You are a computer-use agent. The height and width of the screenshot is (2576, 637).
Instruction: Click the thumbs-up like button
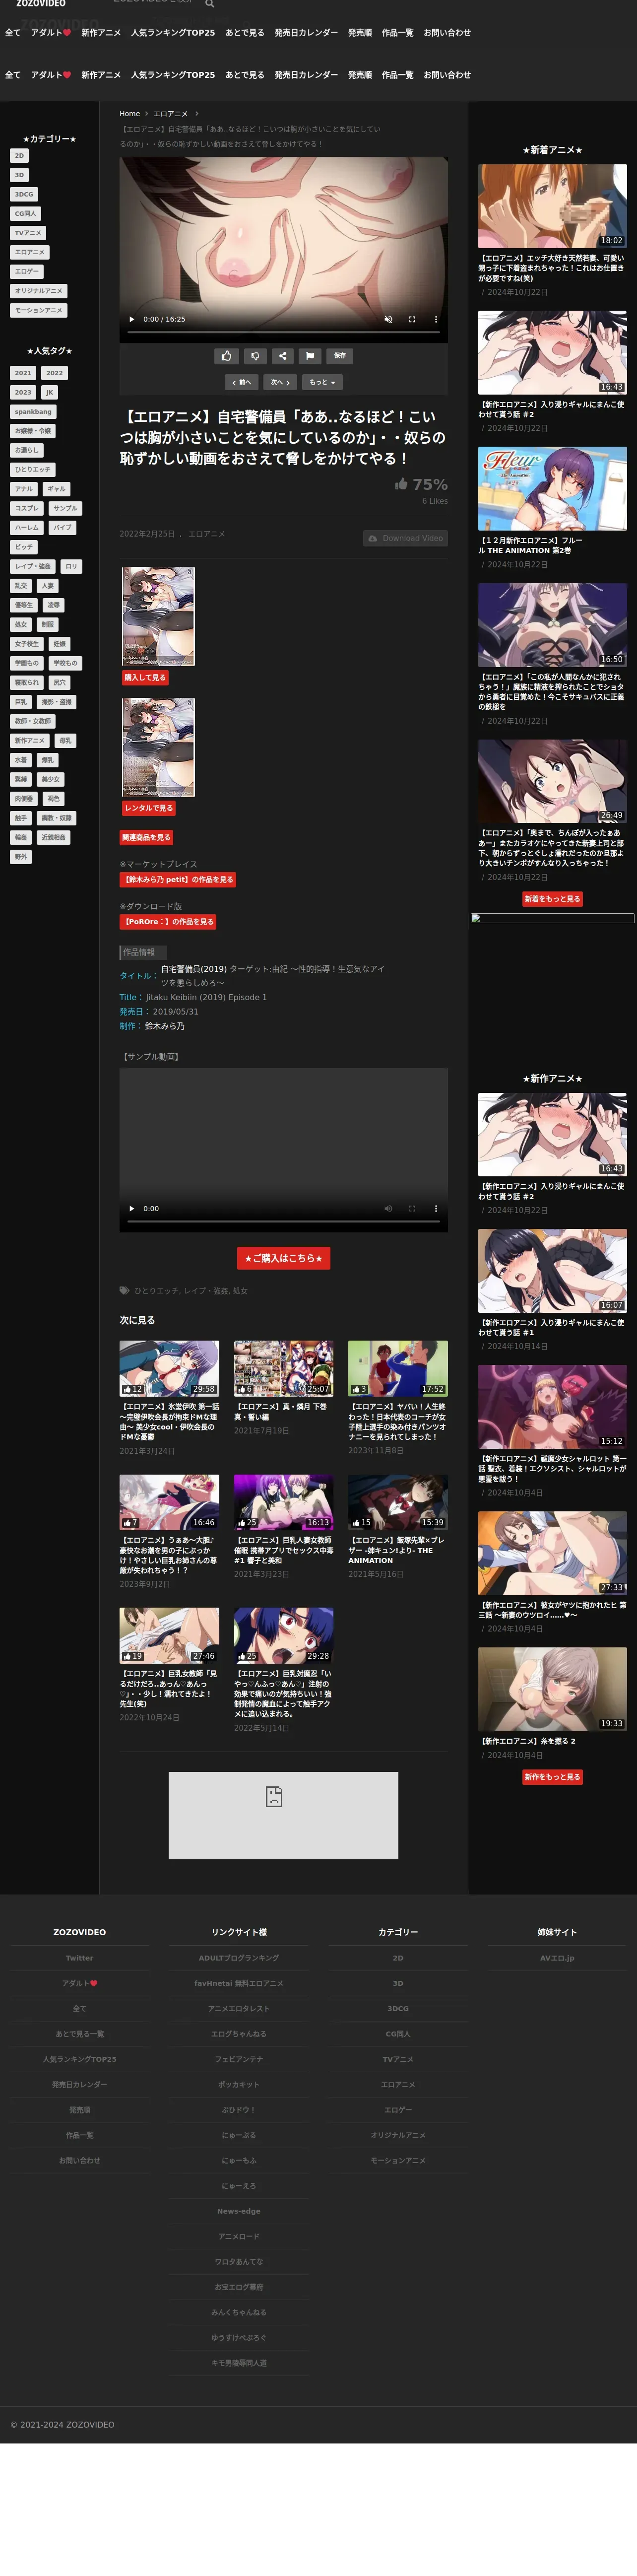pos(226,355)
